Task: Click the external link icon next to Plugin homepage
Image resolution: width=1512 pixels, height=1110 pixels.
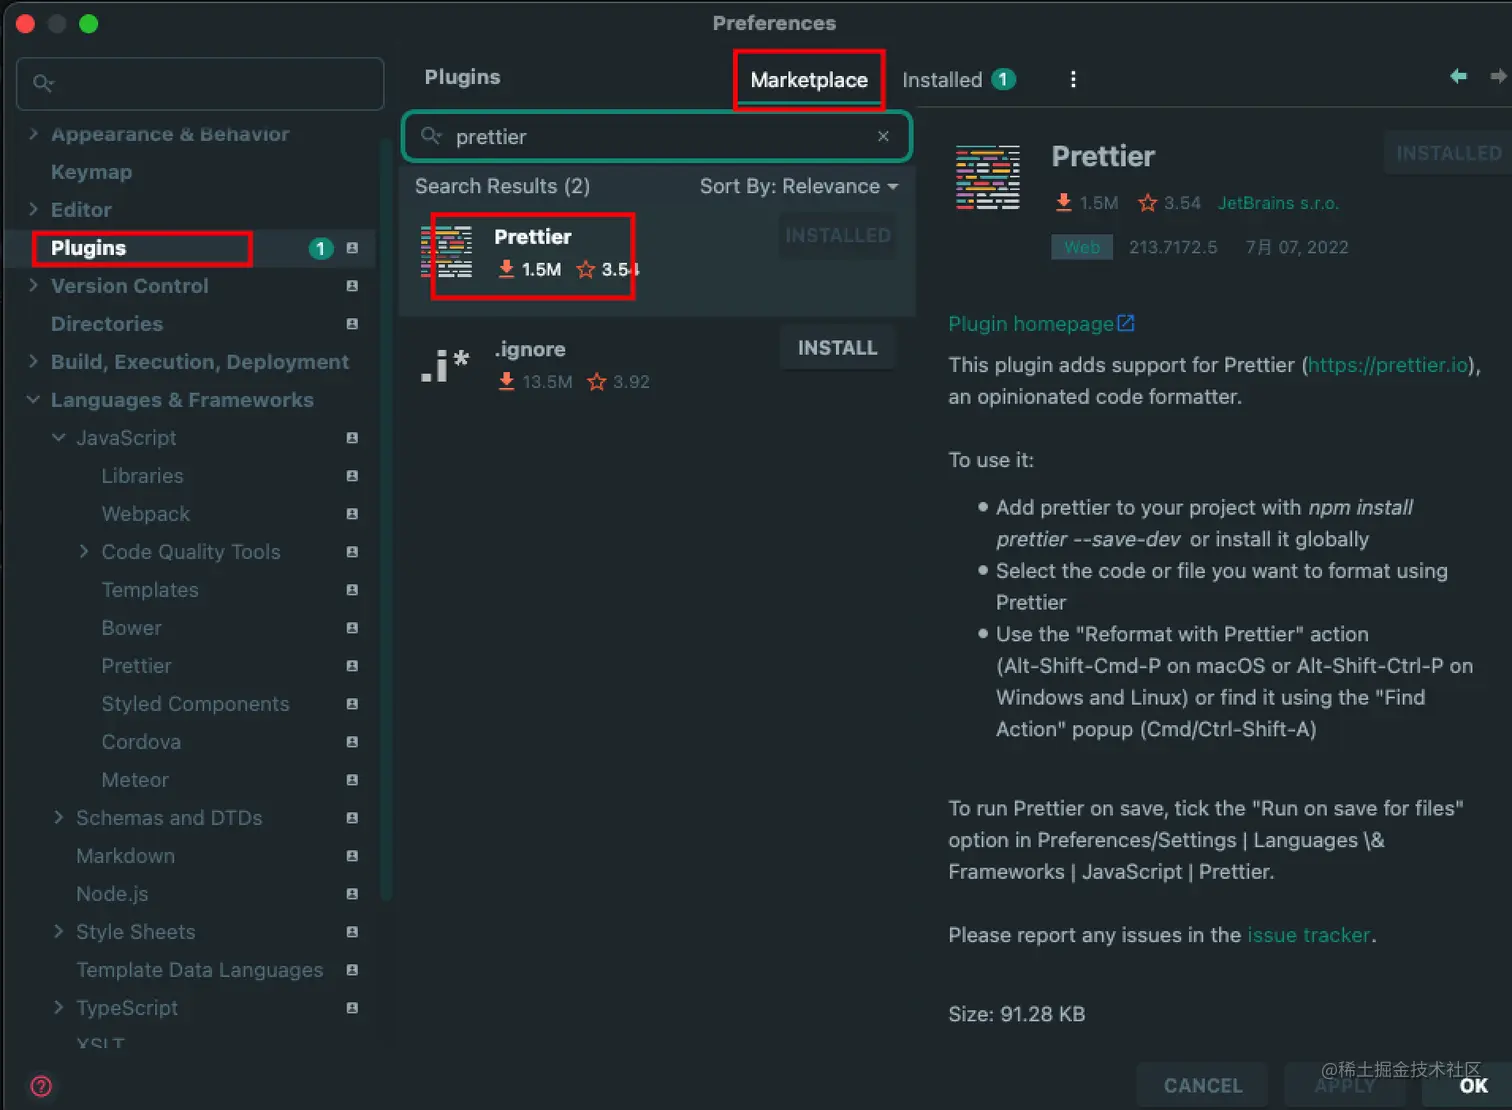Action: point(1126,323)
